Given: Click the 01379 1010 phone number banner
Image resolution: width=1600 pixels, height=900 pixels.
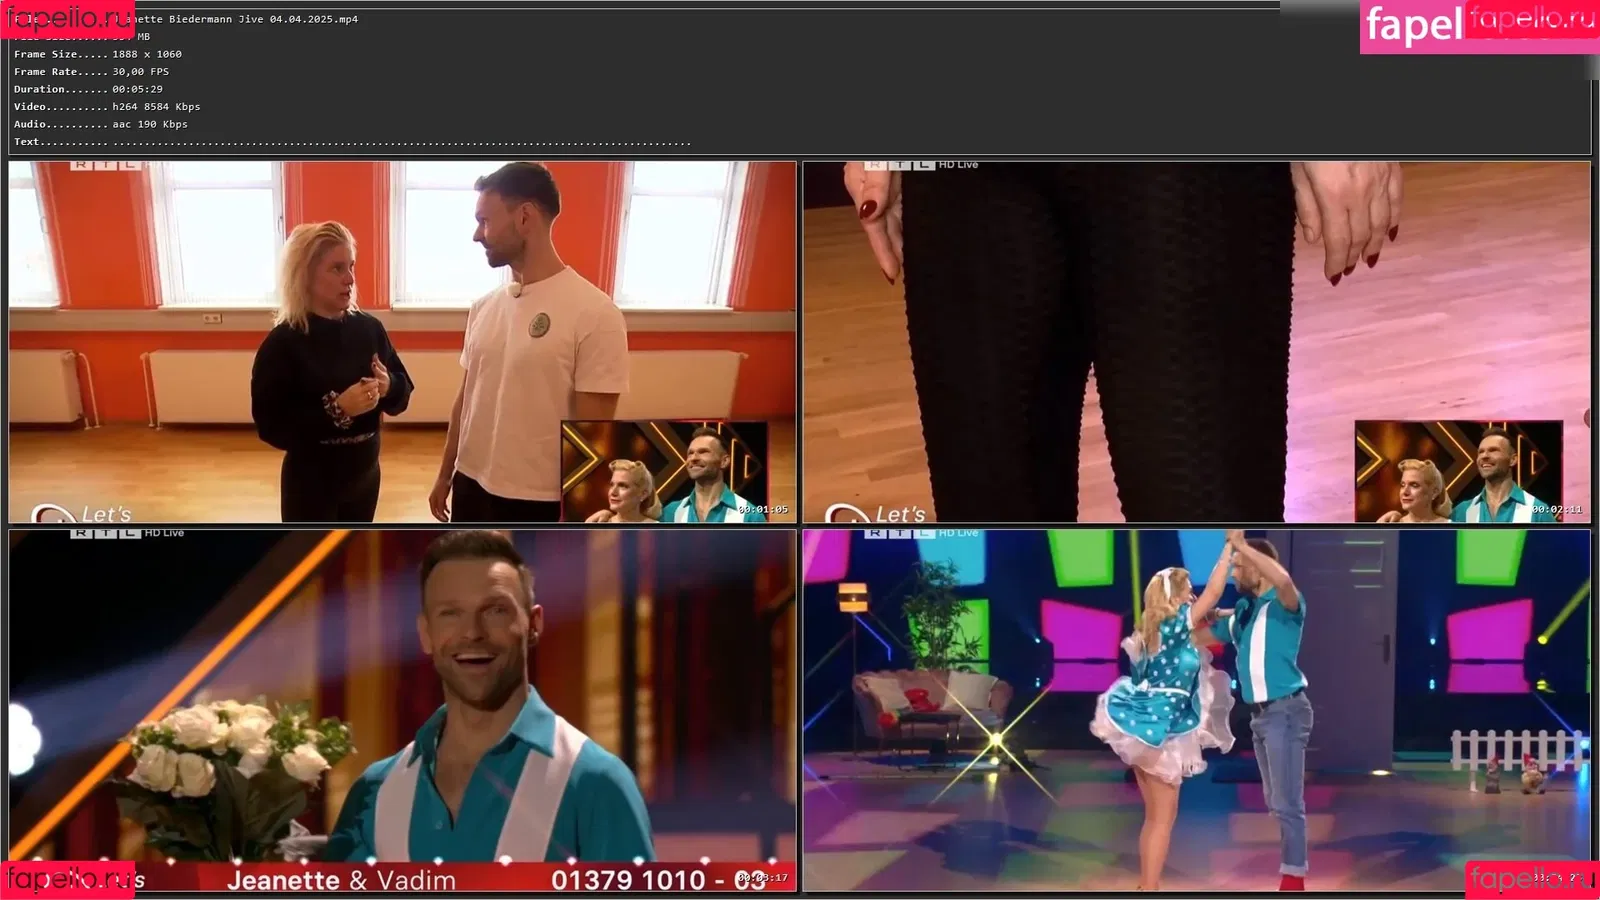Looking at the screenshot, I should coord(628,880).
